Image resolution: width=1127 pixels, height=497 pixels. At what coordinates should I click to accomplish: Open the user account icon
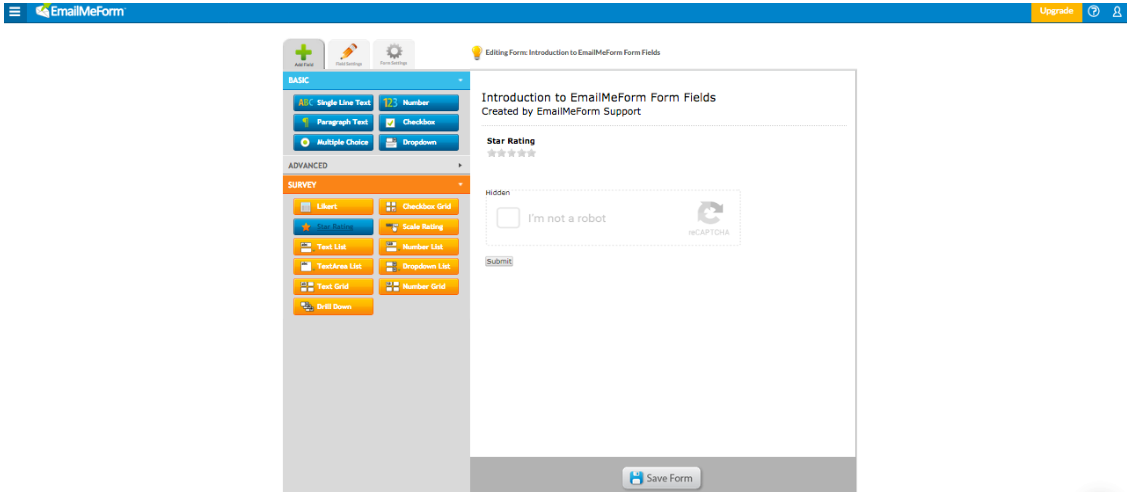(1116, 12)
